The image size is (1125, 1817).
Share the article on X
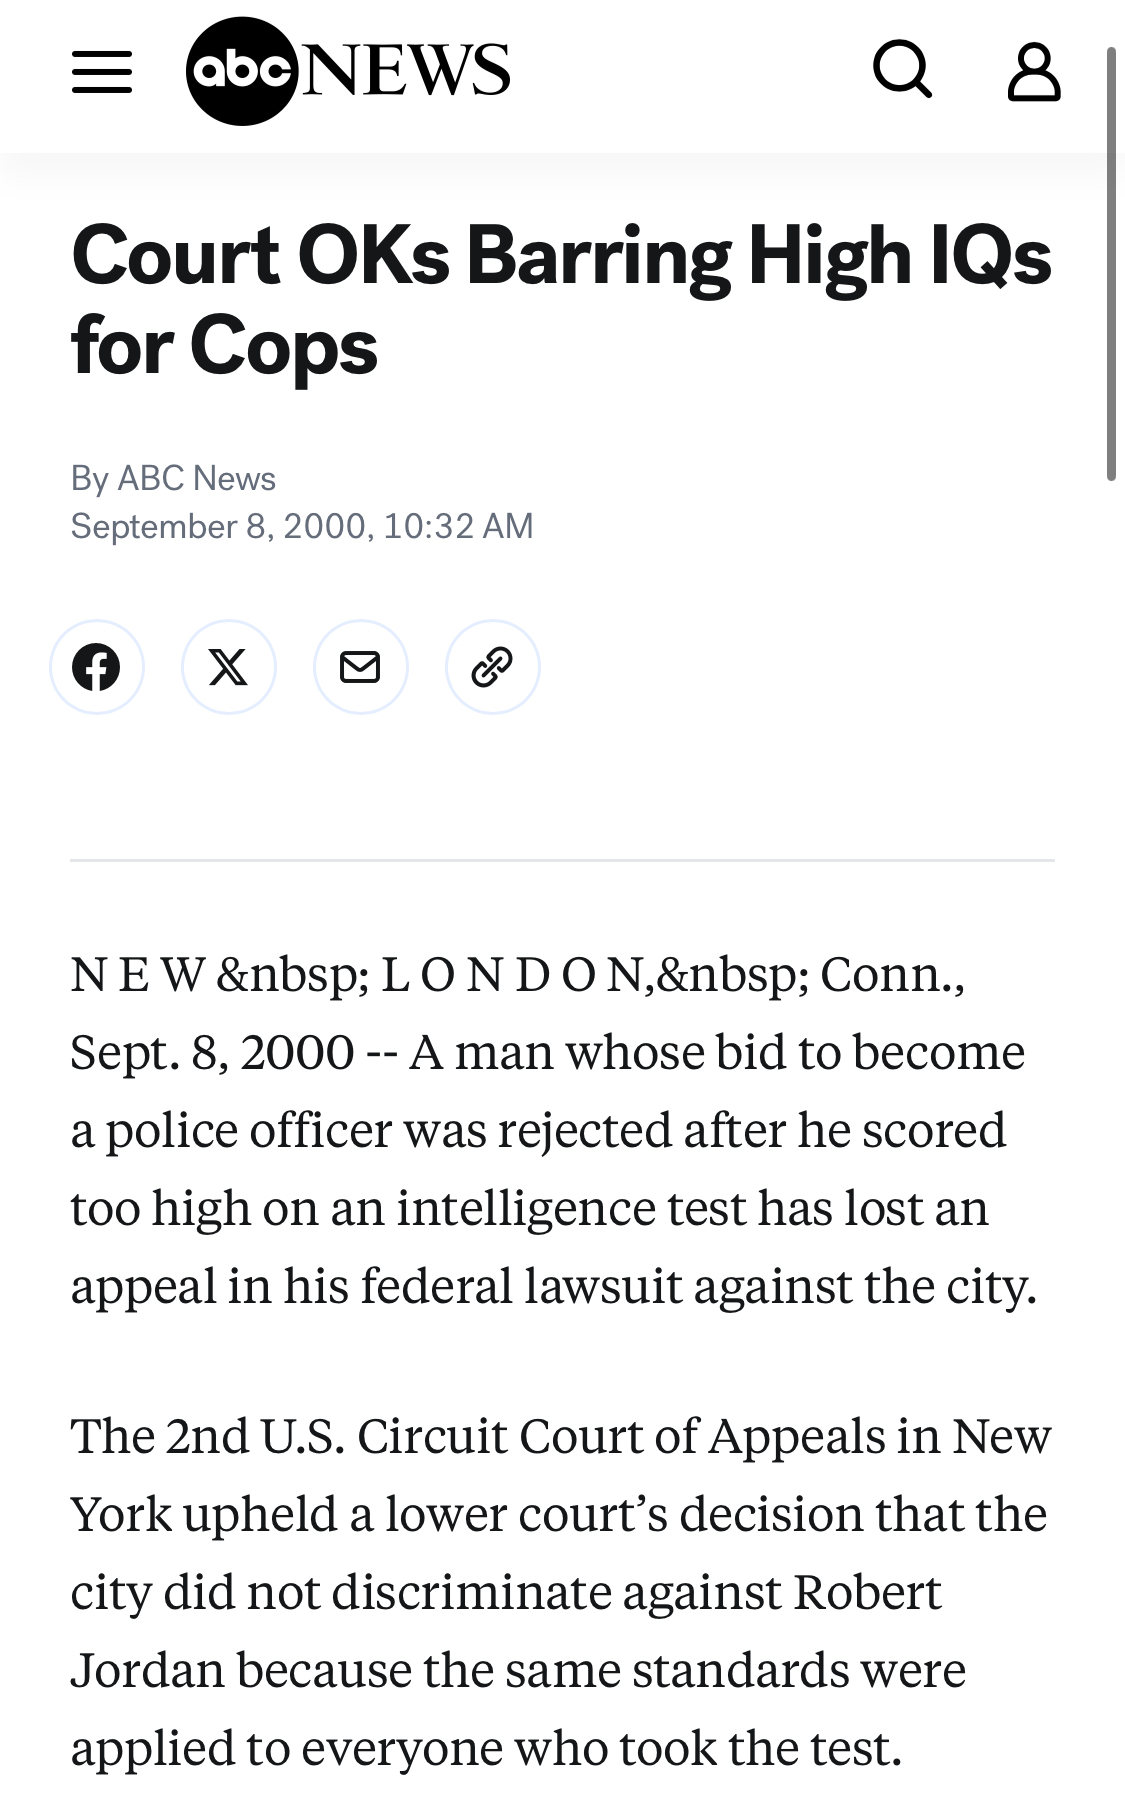[x=229, y=667]
